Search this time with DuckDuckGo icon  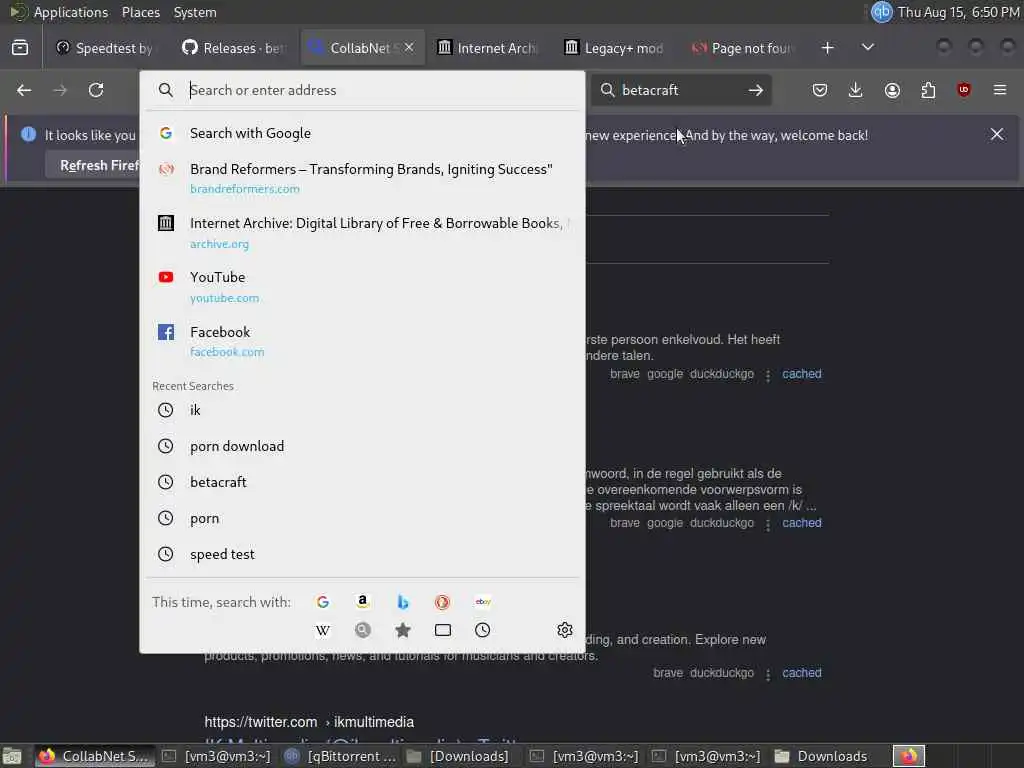pyautogui.click(x=443, y=602)
